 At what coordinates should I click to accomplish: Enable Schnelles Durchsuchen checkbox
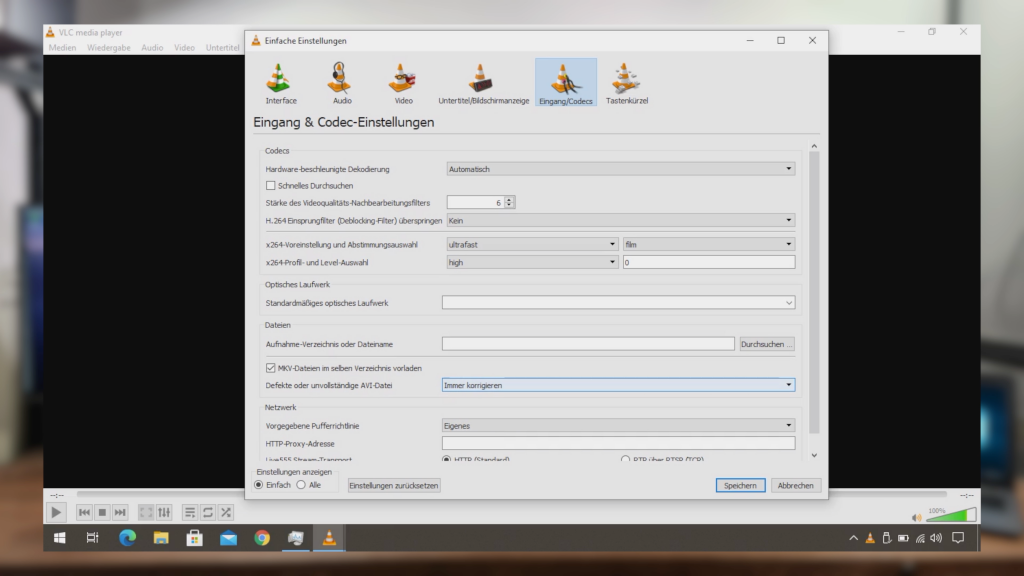[x=271, y=186]
